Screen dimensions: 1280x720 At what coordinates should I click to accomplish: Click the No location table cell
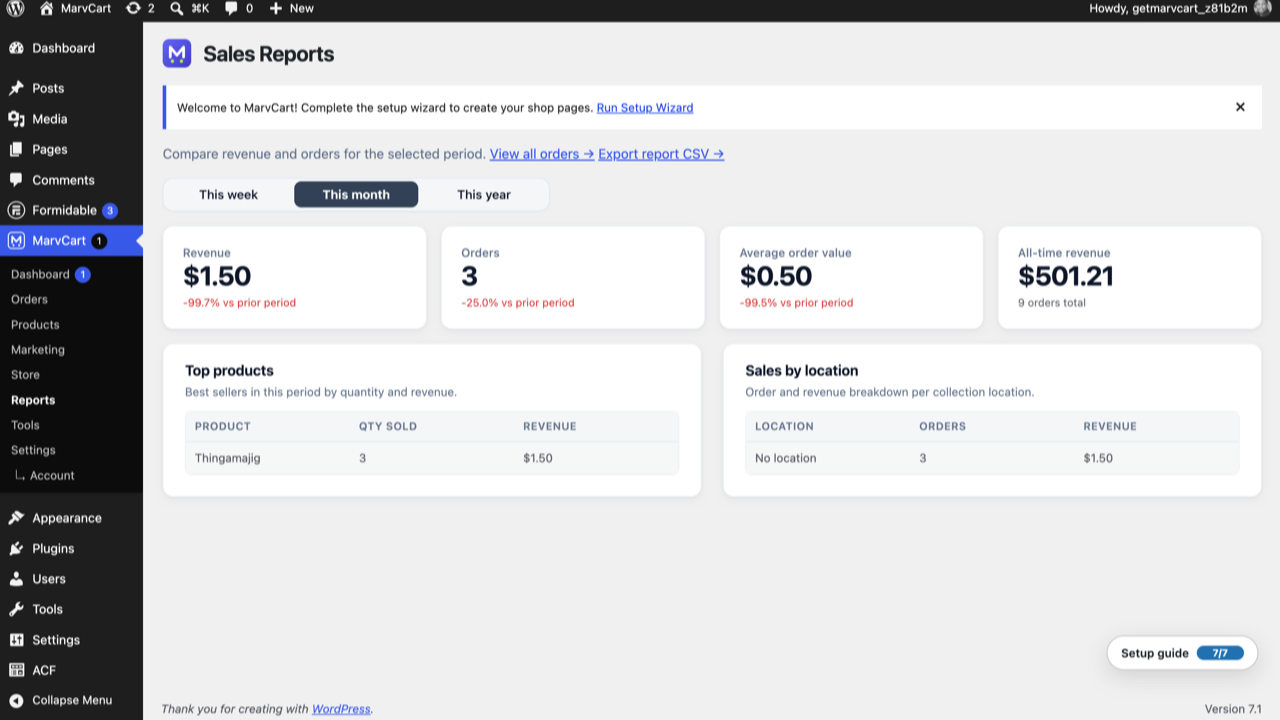pos(786,458)
